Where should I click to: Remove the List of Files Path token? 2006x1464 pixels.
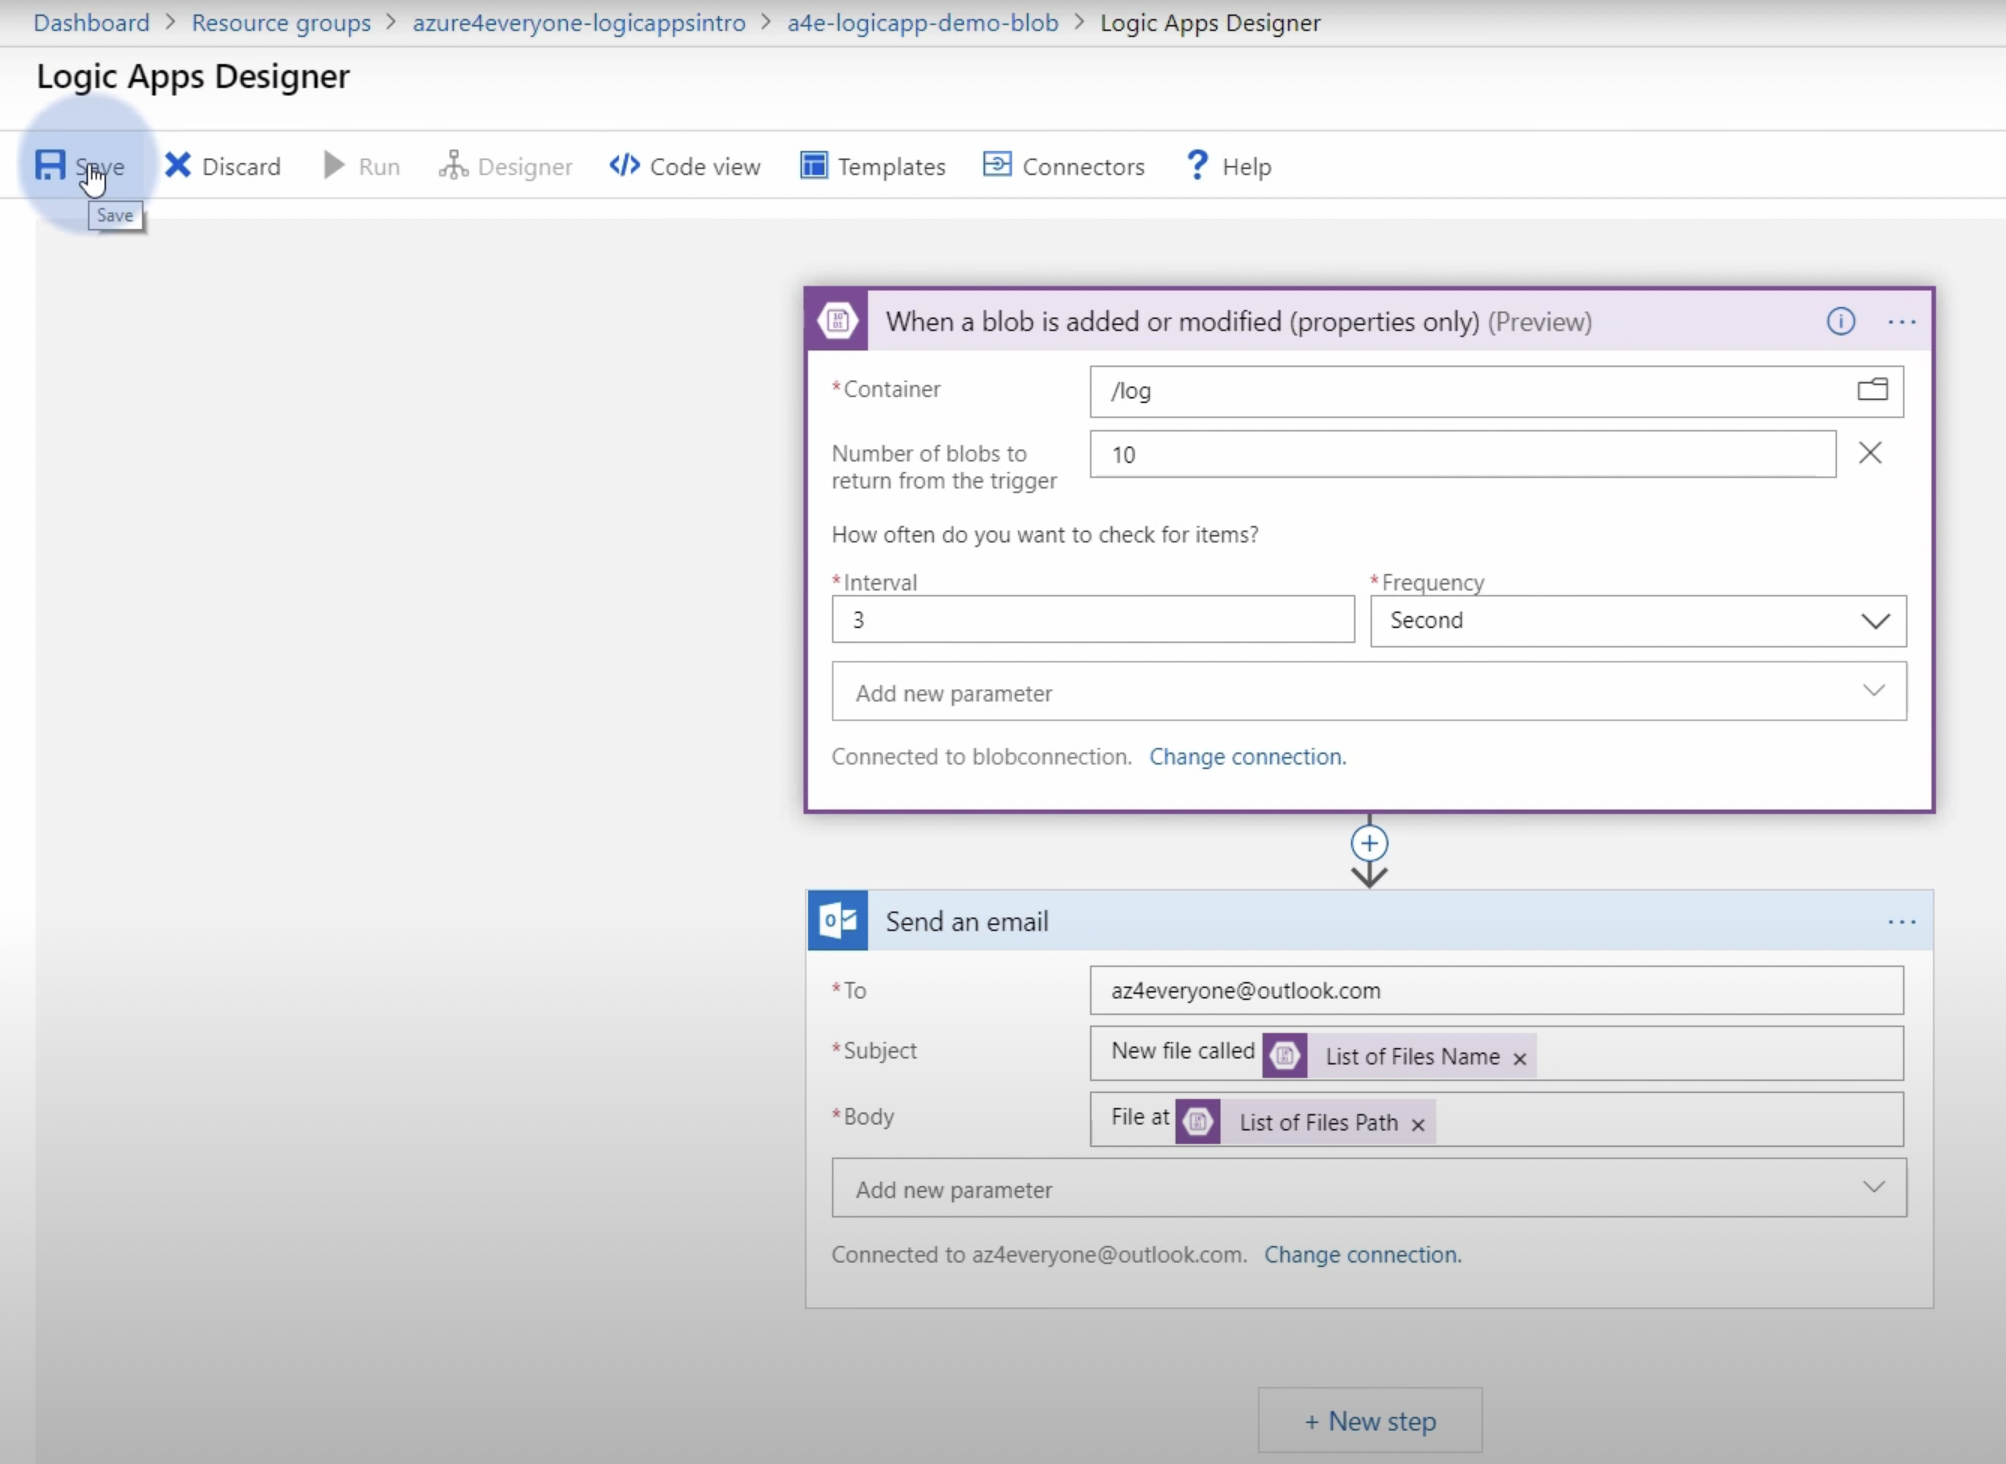1418,1124
